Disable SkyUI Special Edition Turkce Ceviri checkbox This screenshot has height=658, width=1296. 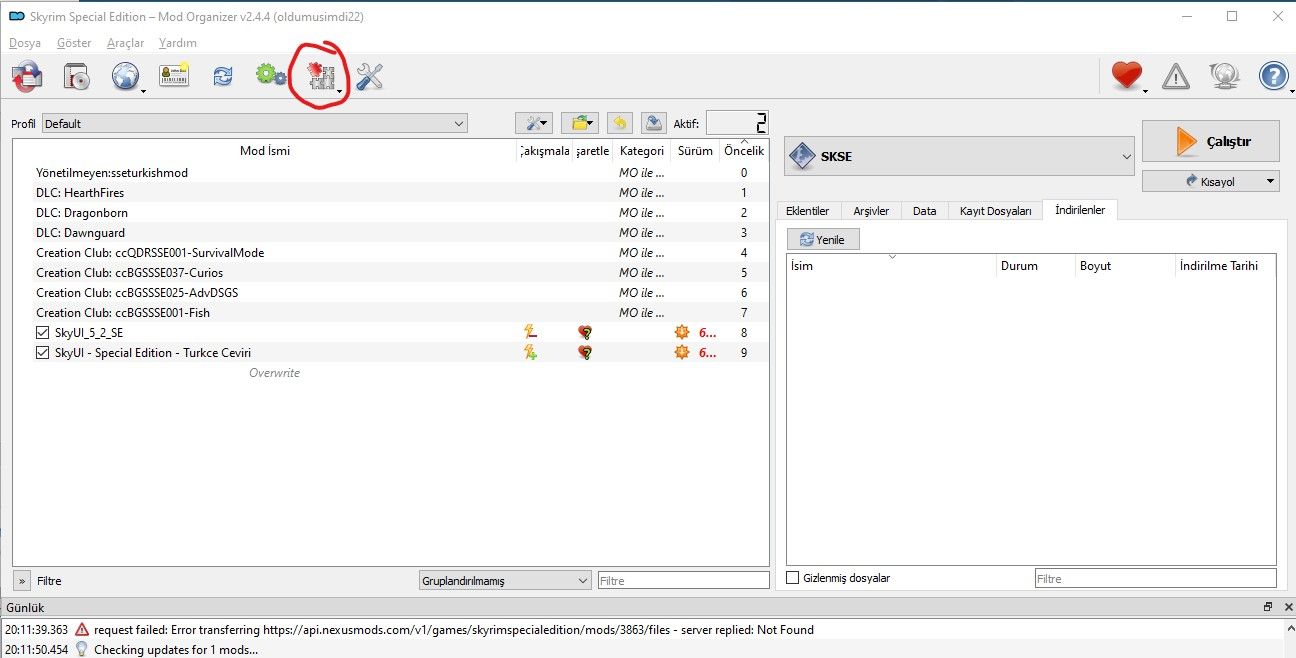point(43,352)
